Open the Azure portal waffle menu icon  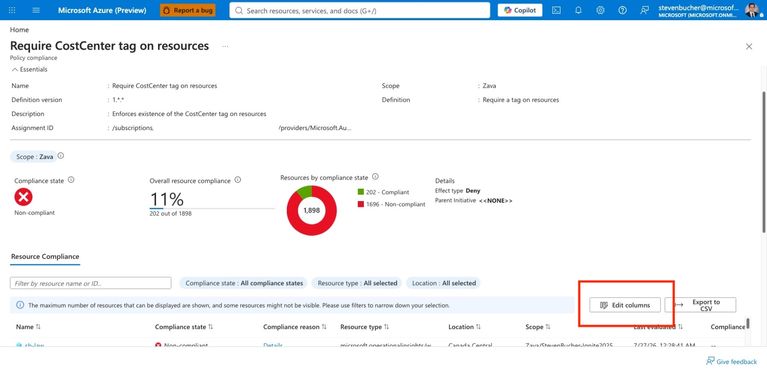(x=12, y=10)
